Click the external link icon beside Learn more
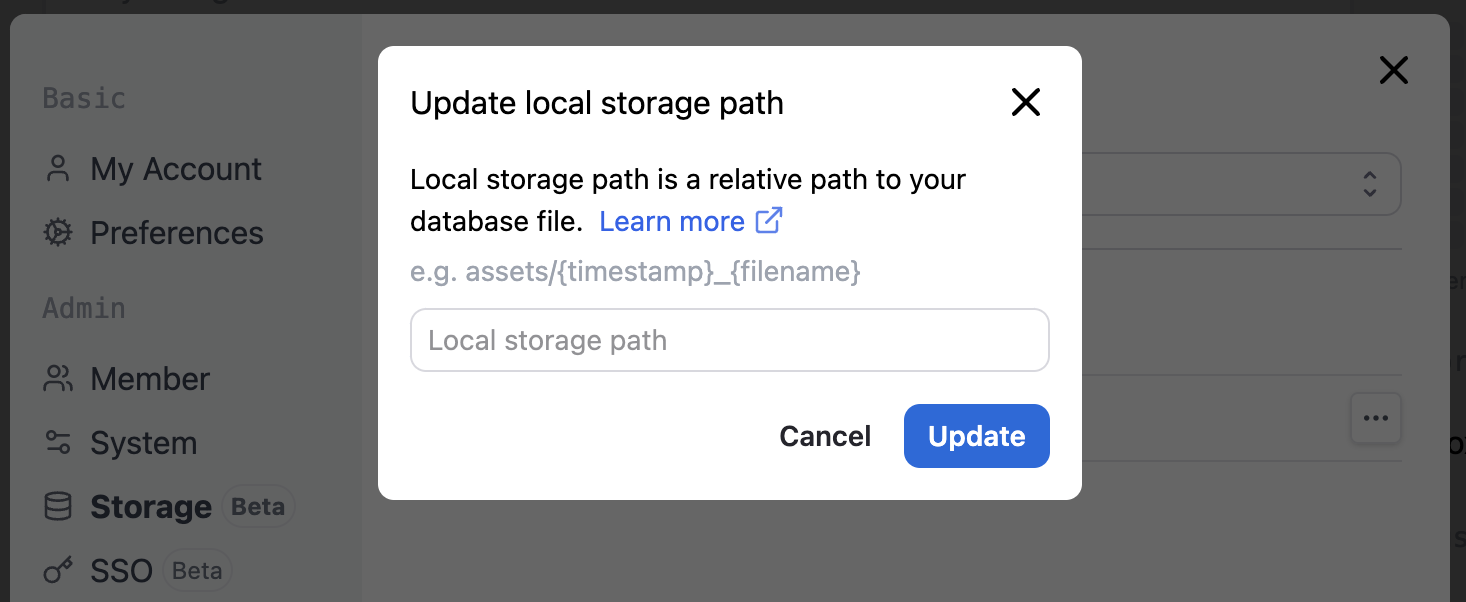 pyautogui.click(x=768, y=221)
